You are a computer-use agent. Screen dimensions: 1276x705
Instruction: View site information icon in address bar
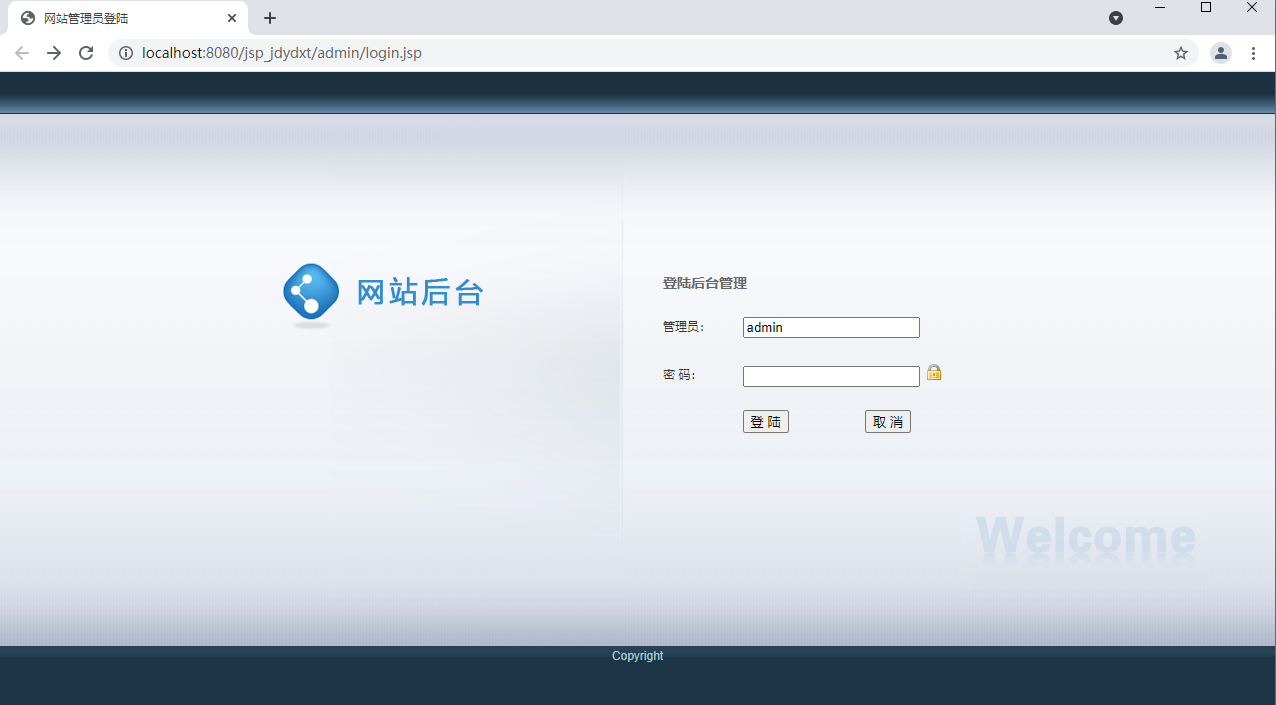pos(126,53)
